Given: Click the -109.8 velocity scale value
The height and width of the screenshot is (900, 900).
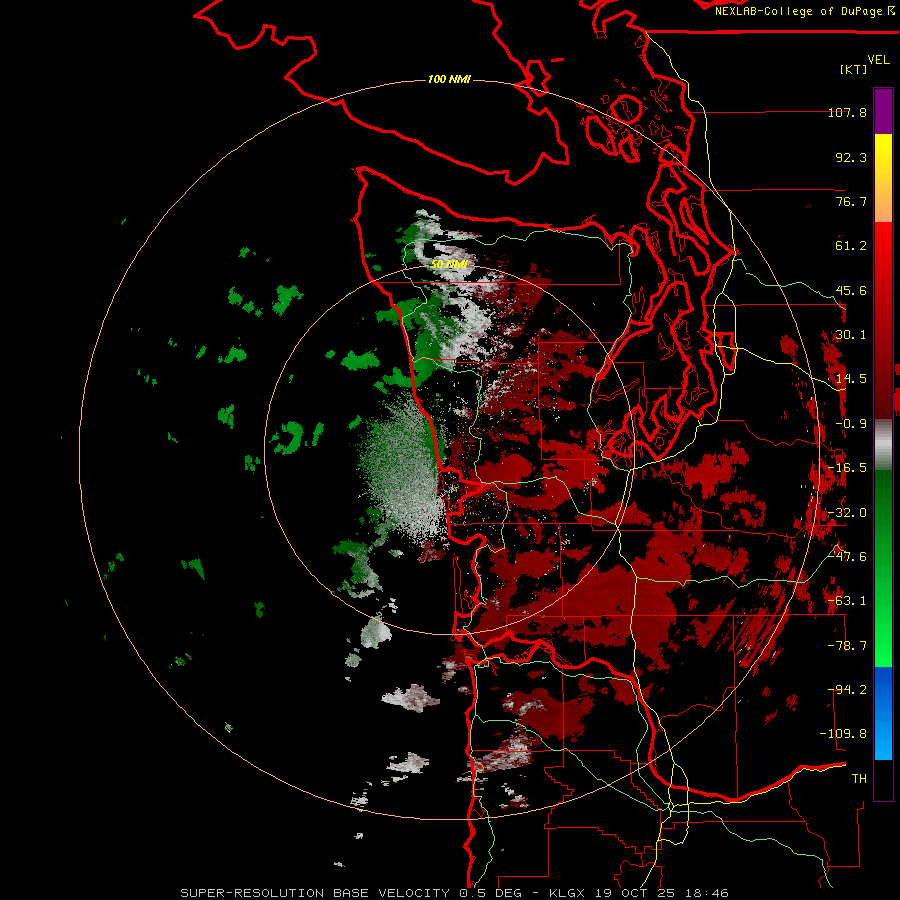Looking at the screenshot, I should click(843, 734).
